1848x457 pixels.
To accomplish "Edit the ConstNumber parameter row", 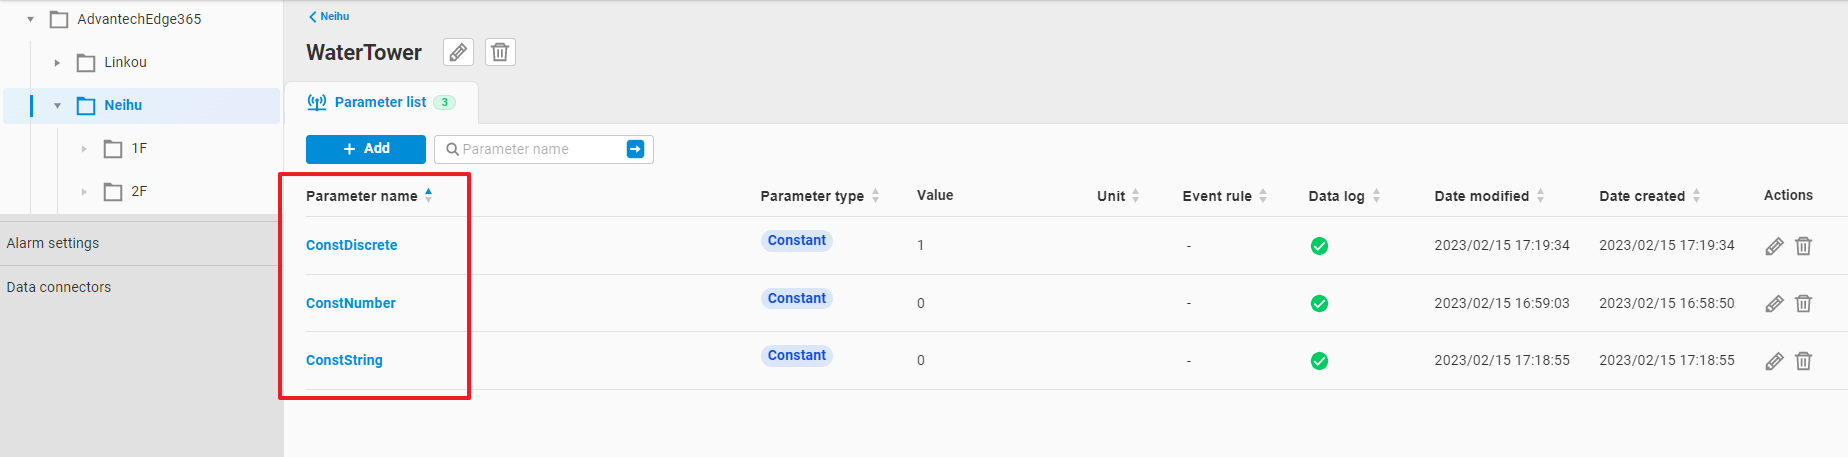I will click(x=1774, y=303).
